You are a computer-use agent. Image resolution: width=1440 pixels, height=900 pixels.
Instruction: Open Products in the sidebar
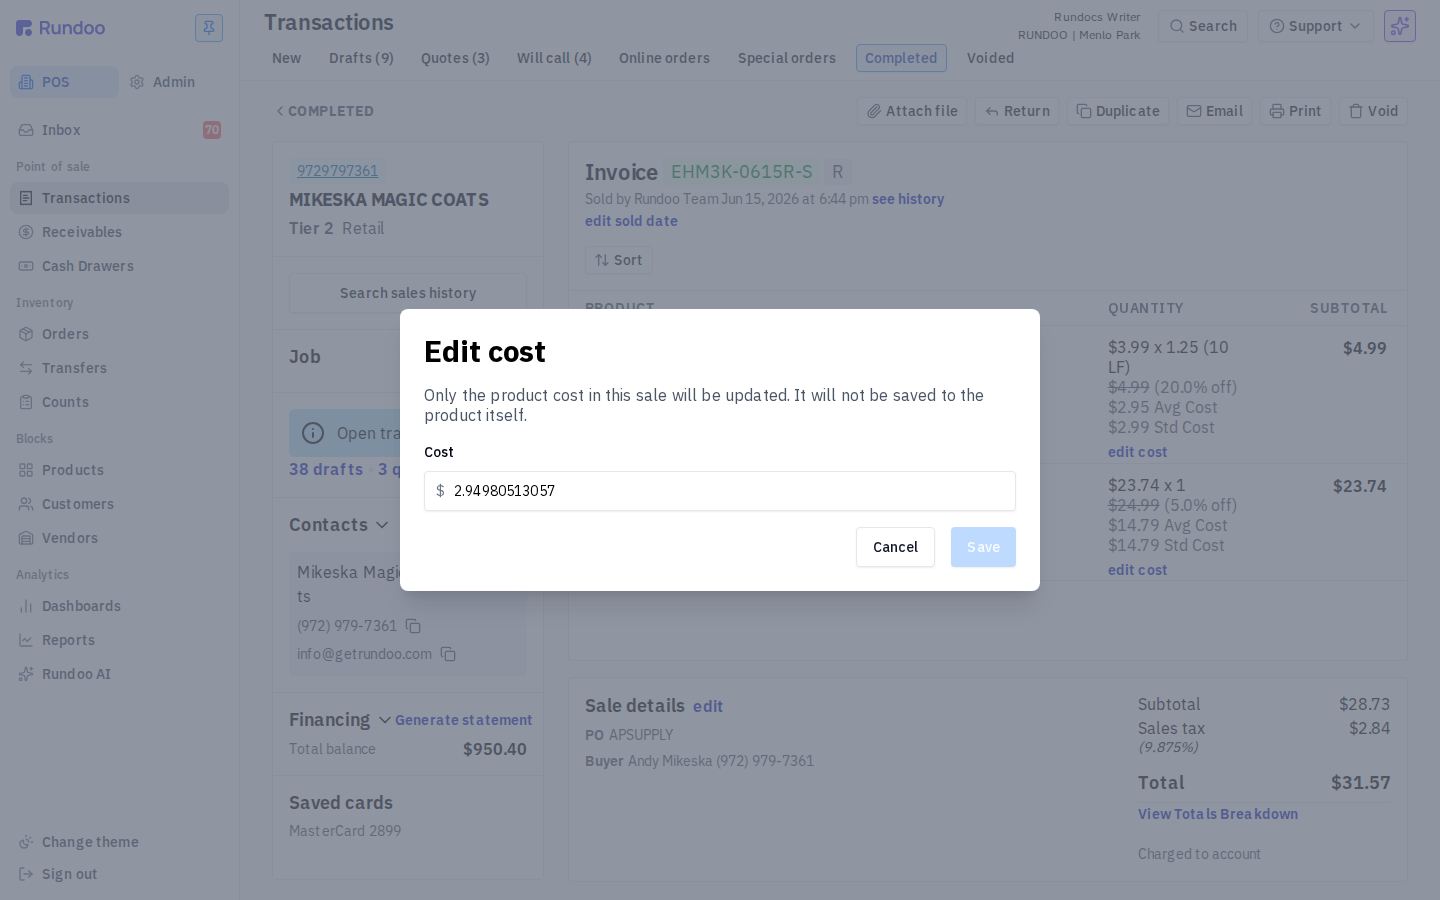pos(119,470)
